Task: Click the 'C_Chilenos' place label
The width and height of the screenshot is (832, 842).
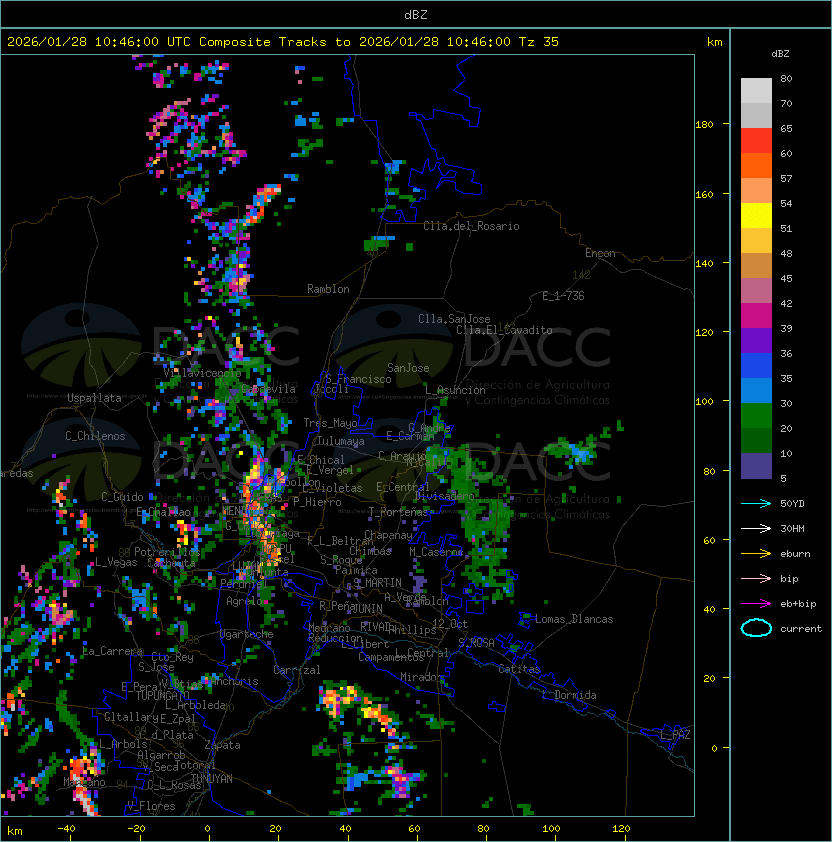Action: click(x=95, y=436)
